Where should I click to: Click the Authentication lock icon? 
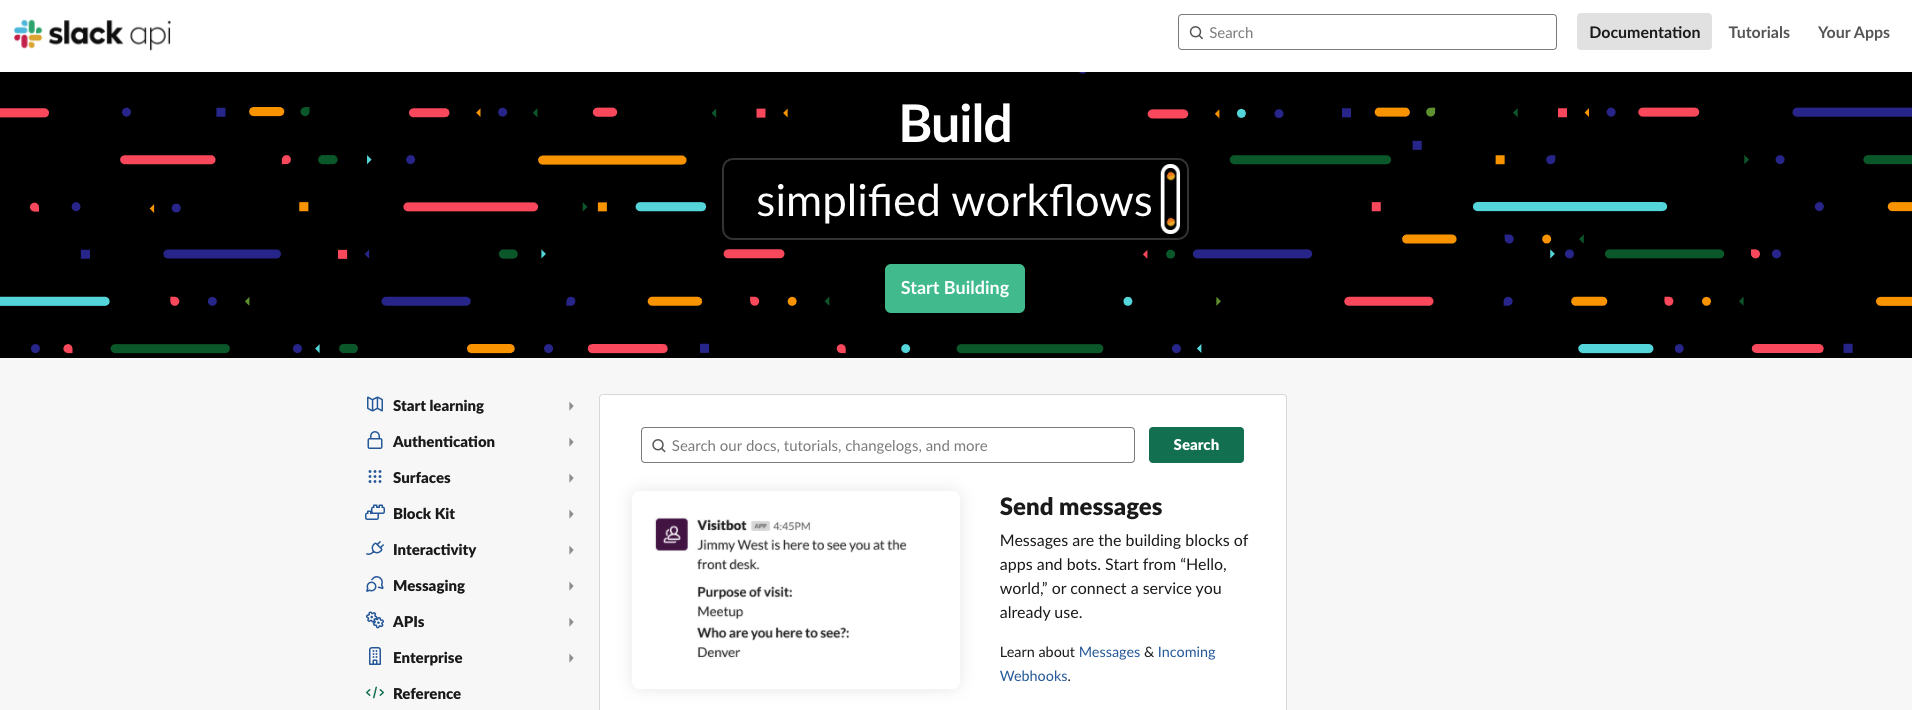(375, 441)
